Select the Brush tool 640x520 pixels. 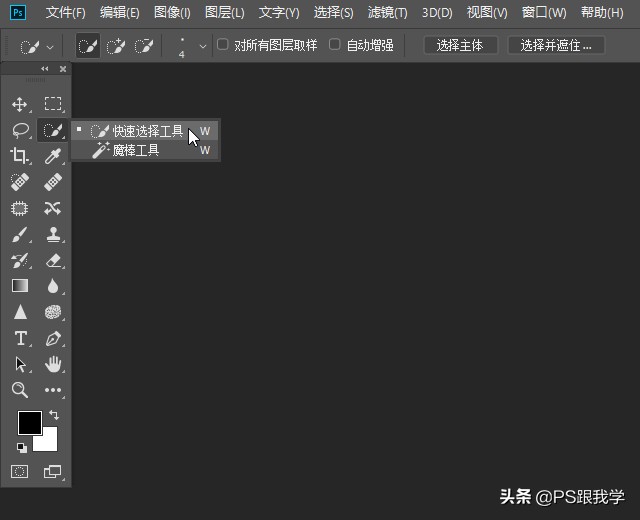pos(20,235)
